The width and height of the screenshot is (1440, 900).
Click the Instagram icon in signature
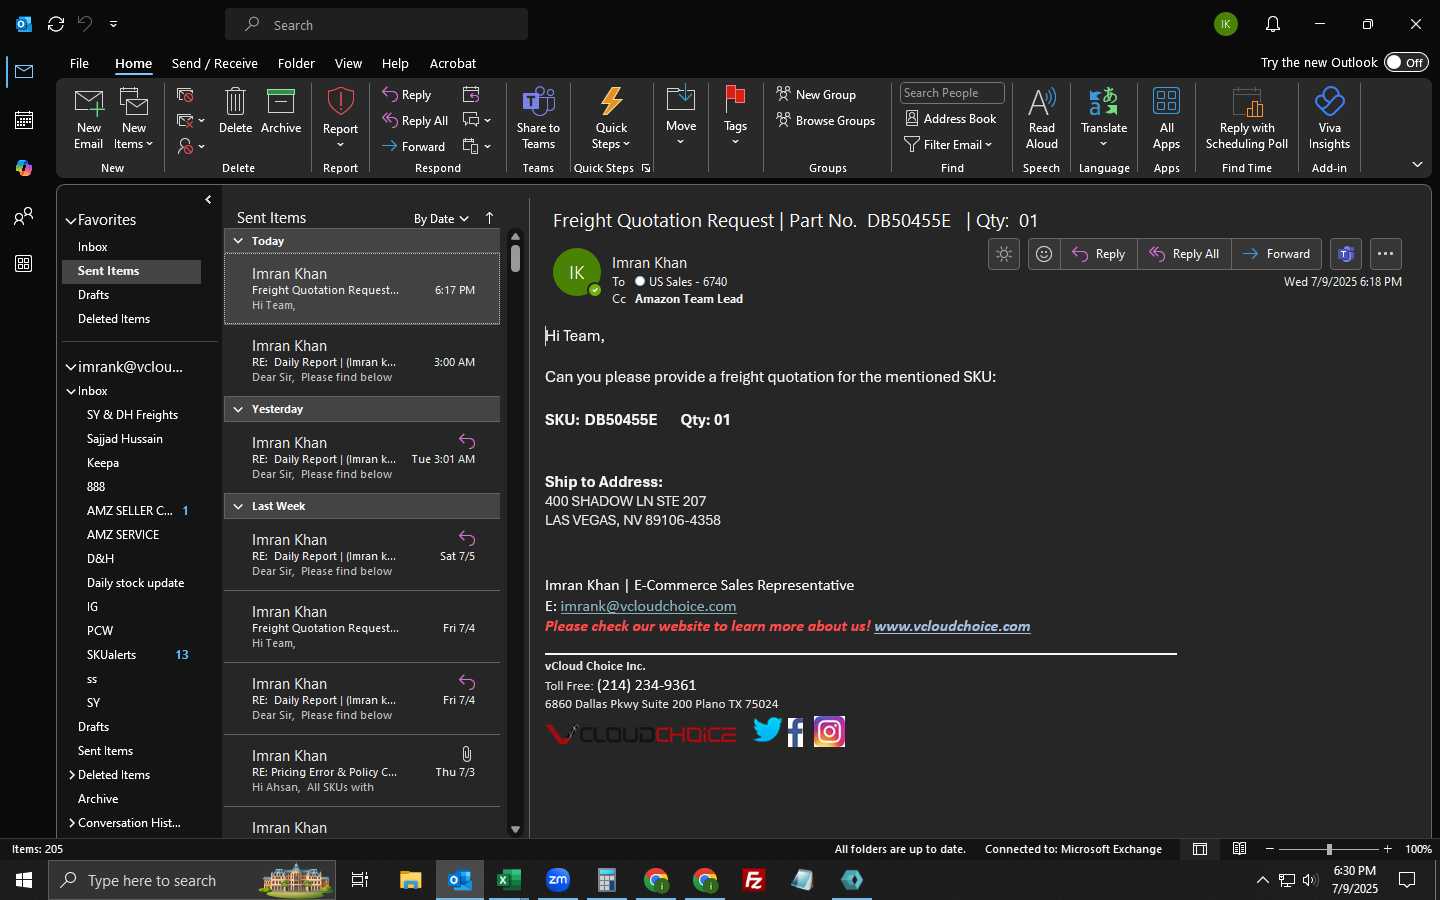pyautogui.click(x=829, y=732)
